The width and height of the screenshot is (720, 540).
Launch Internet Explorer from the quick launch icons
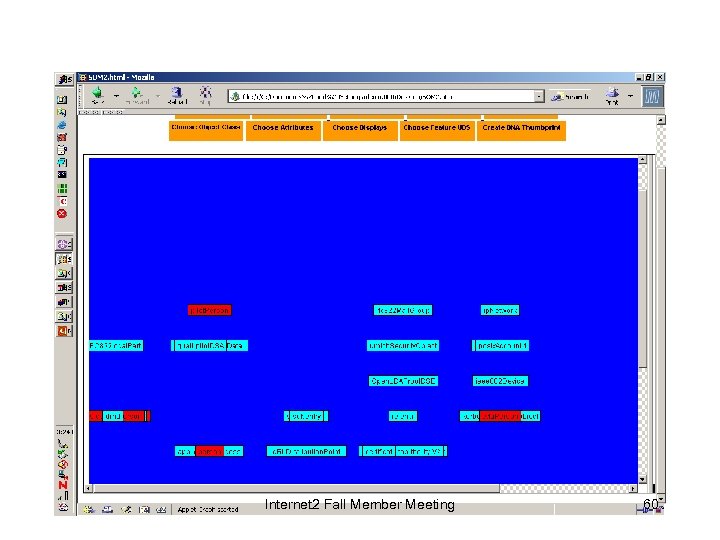click(62, 125)
